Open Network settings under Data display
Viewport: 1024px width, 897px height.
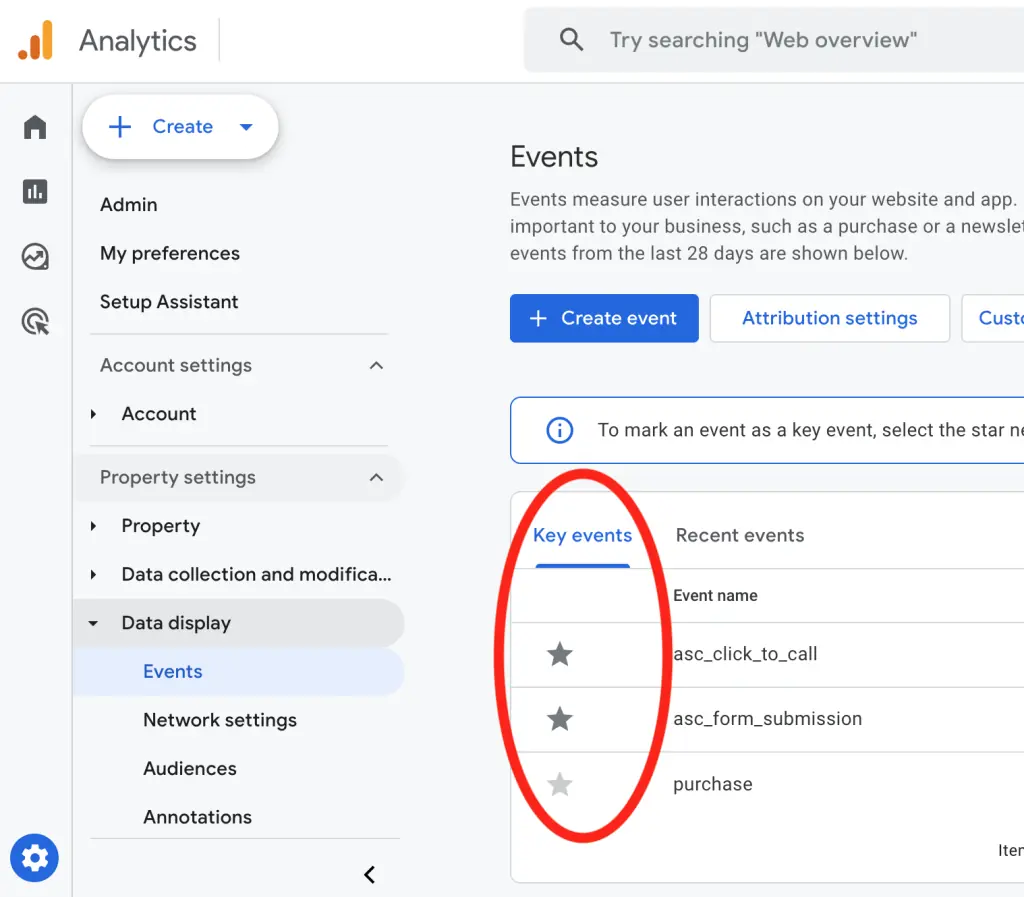(x=220, y=720)
